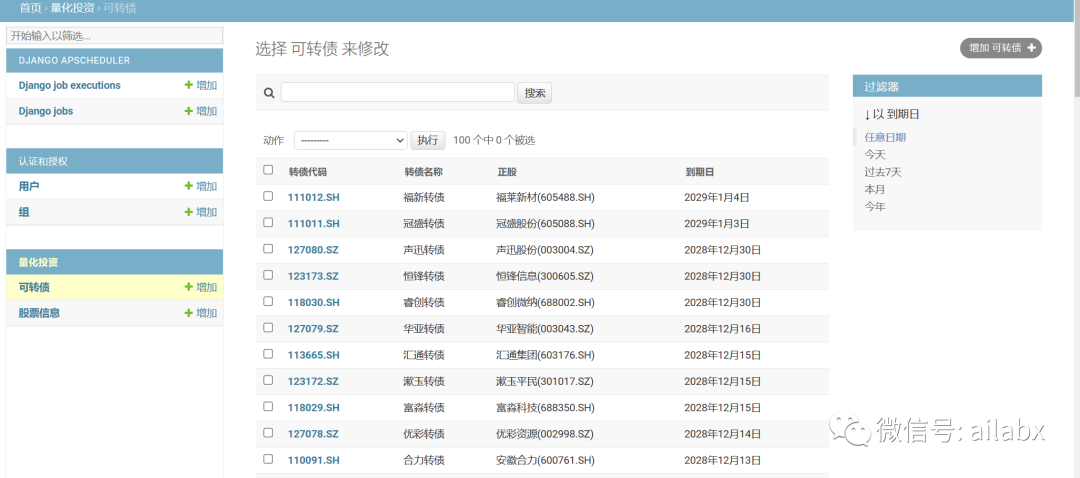Add a Django job via 增加

coord(200,111)
